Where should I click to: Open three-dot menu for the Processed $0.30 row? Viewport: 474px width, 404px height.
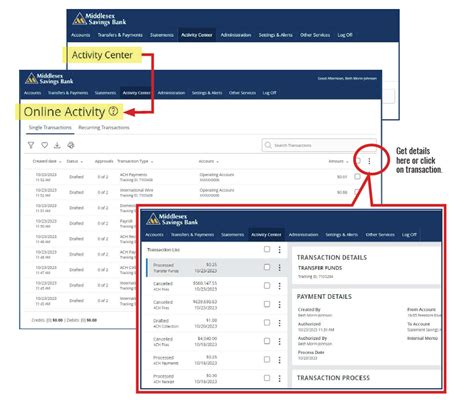pos(279,378)
